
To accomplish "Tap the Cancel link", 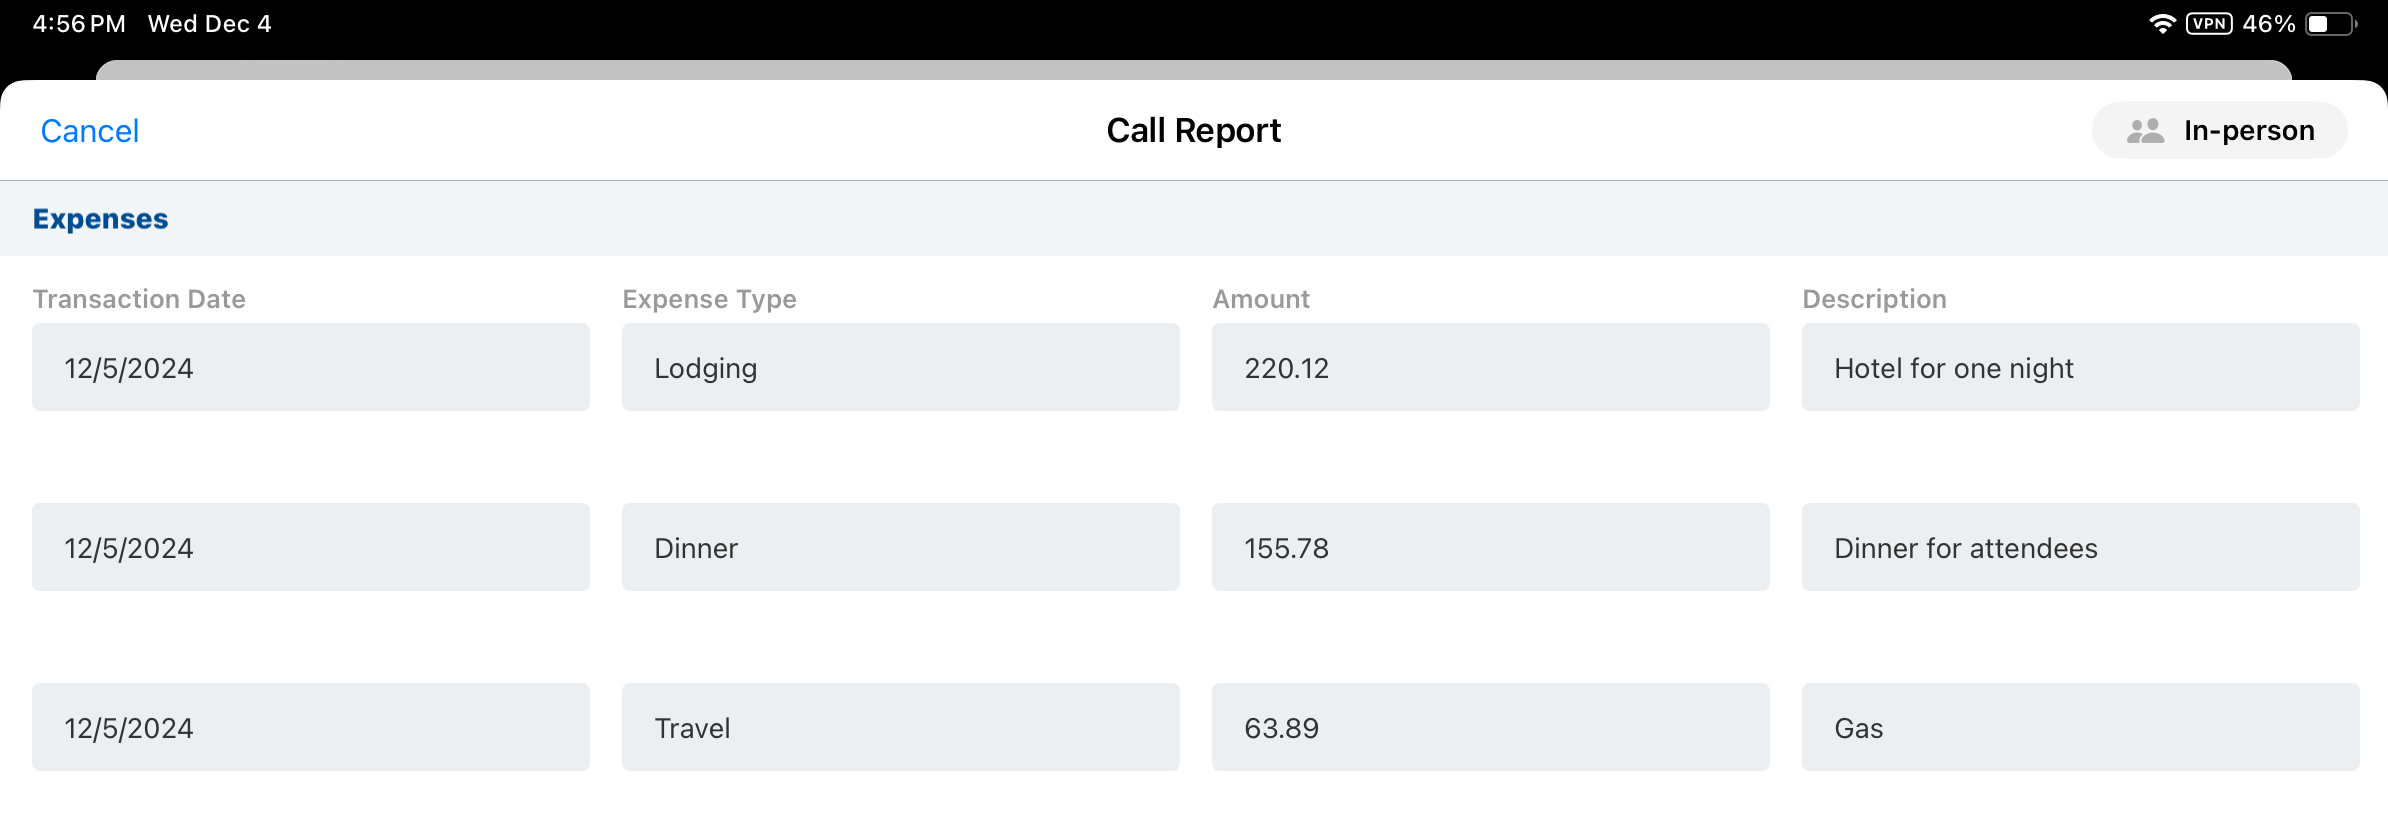I will click(89, 131).
